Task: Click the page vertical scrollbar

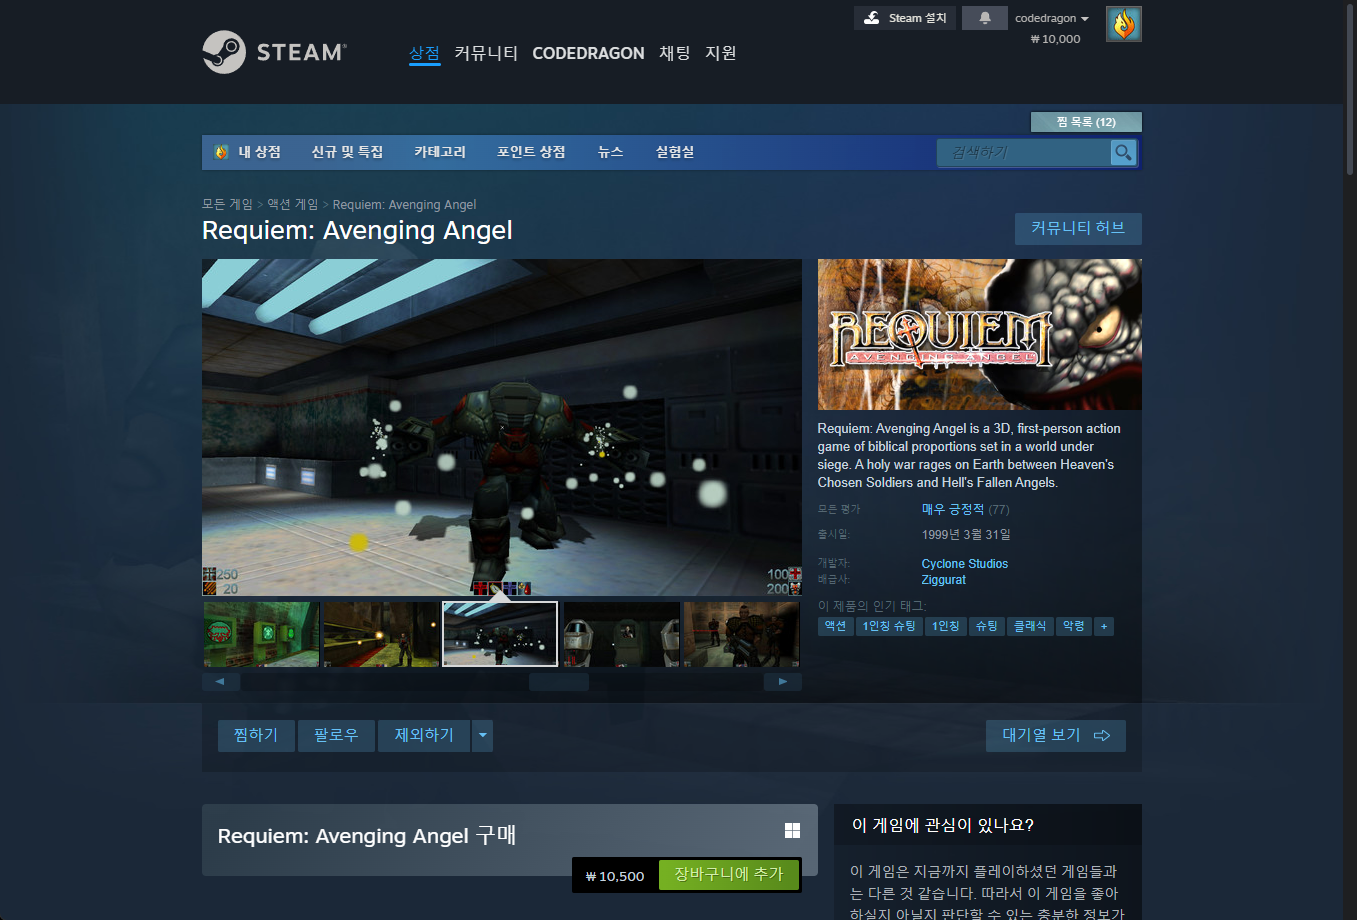Action: click(1350, 90)
